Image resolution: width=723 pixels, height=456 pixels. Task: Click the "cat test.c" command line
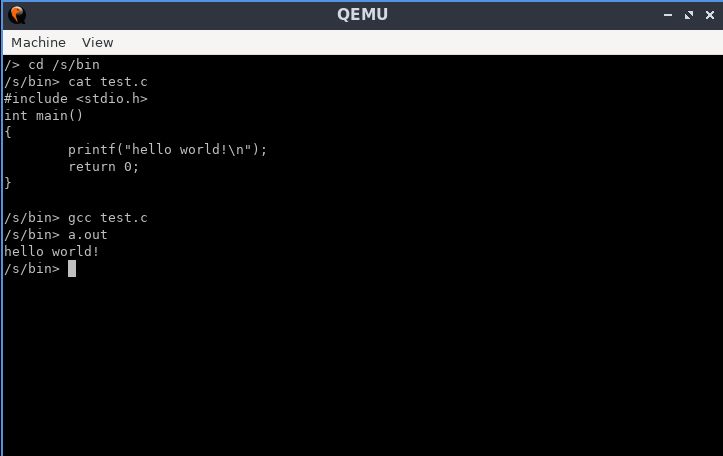click(x=76, y=82)
